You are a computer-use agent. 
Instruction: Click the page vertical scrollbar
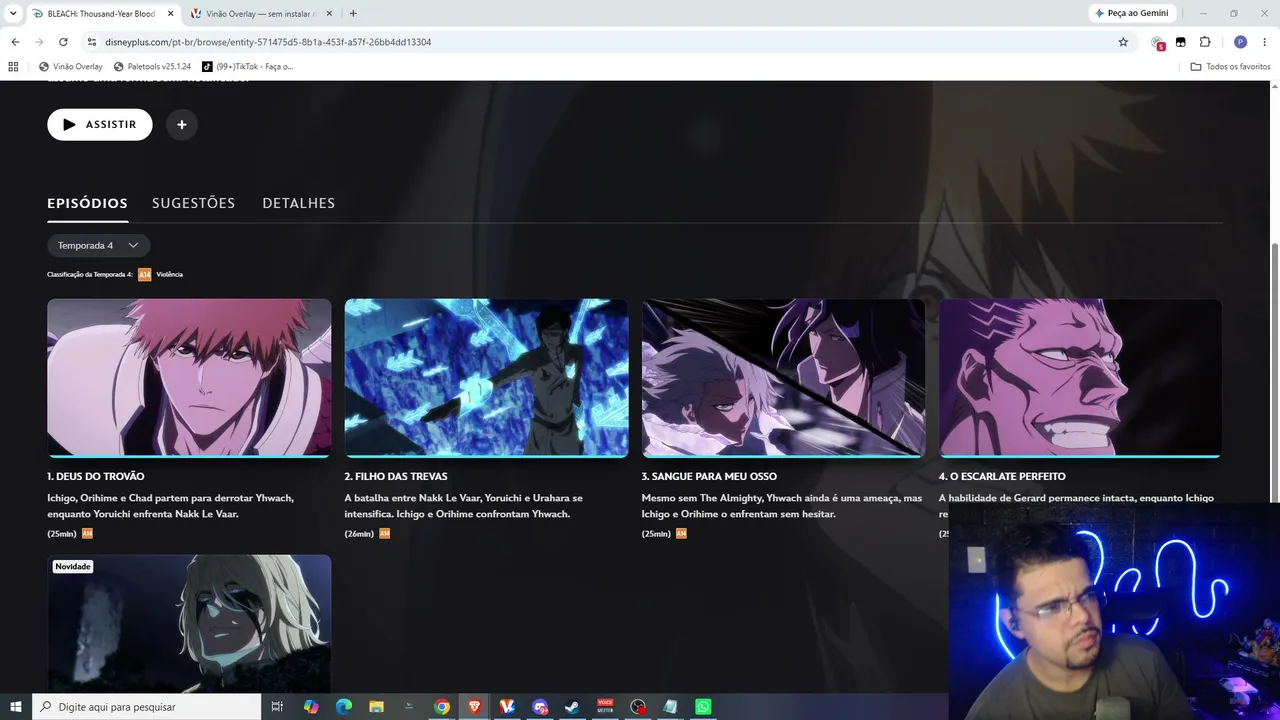pos(1275,371)
